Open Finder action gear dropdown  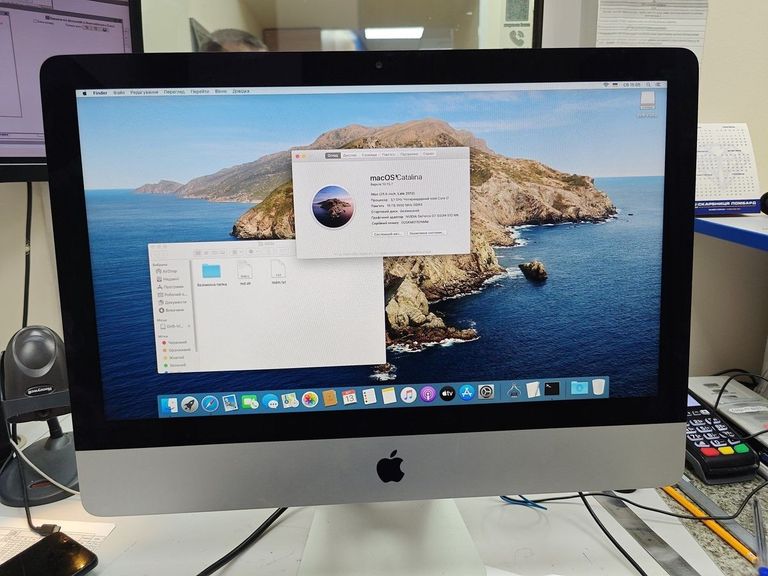253,251
